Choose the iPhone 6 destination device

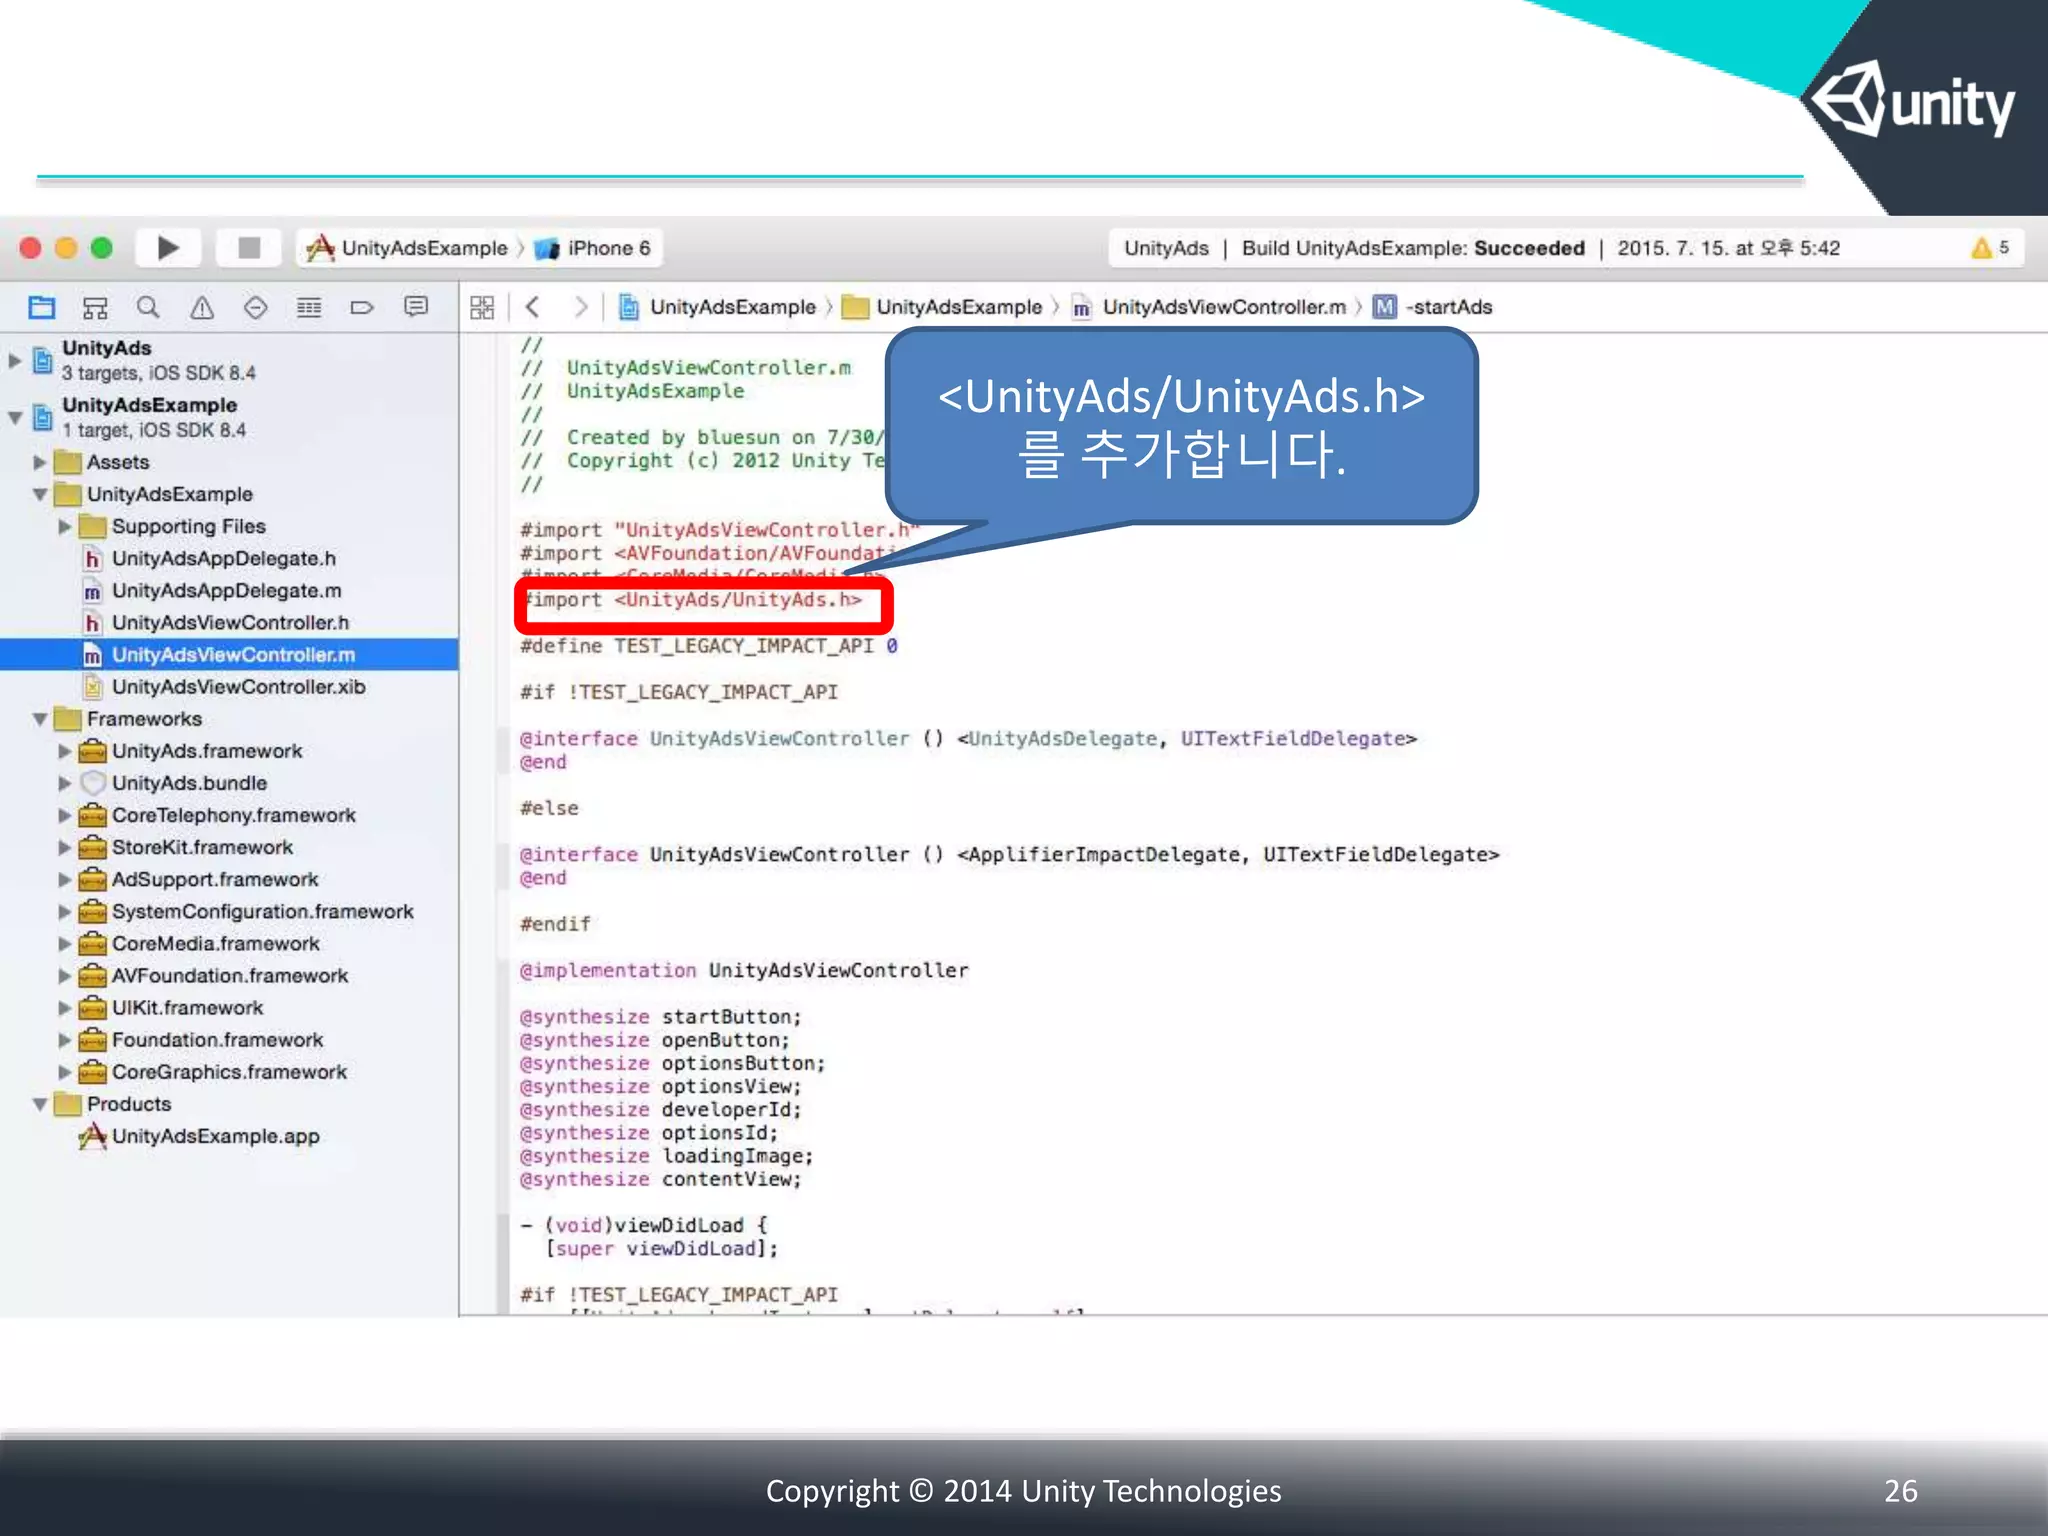pyautogui.click(x=593, y=248)
